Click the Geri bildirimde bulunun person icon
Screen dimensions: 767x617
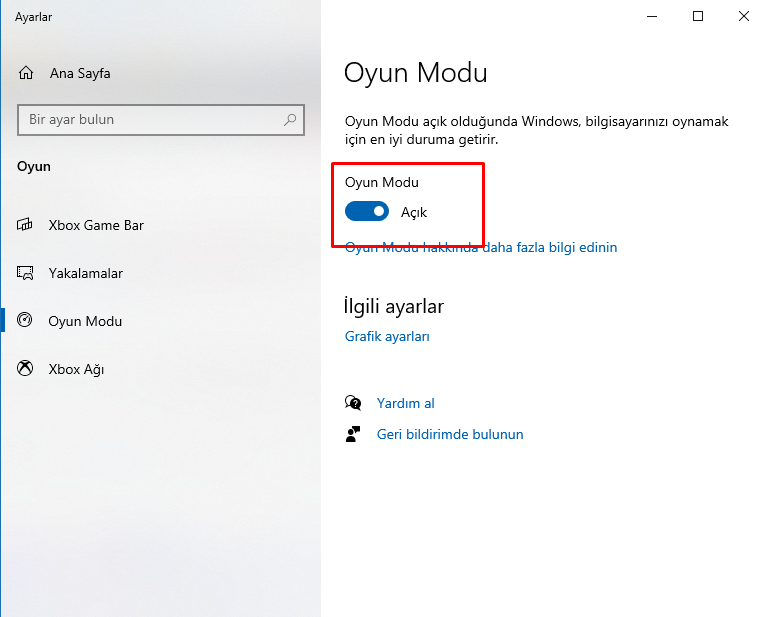click(x=353, y=434)
